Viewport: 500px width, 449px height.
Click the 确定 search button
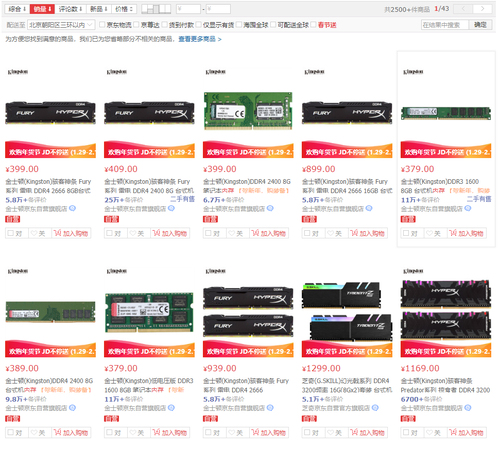480,25
